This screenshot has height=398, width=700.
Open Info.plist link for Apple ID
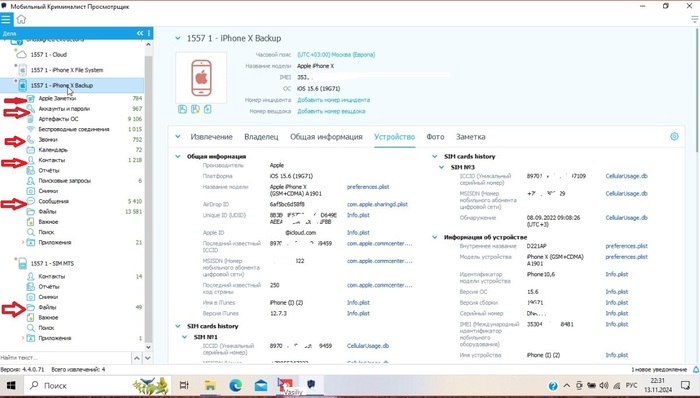358,232
